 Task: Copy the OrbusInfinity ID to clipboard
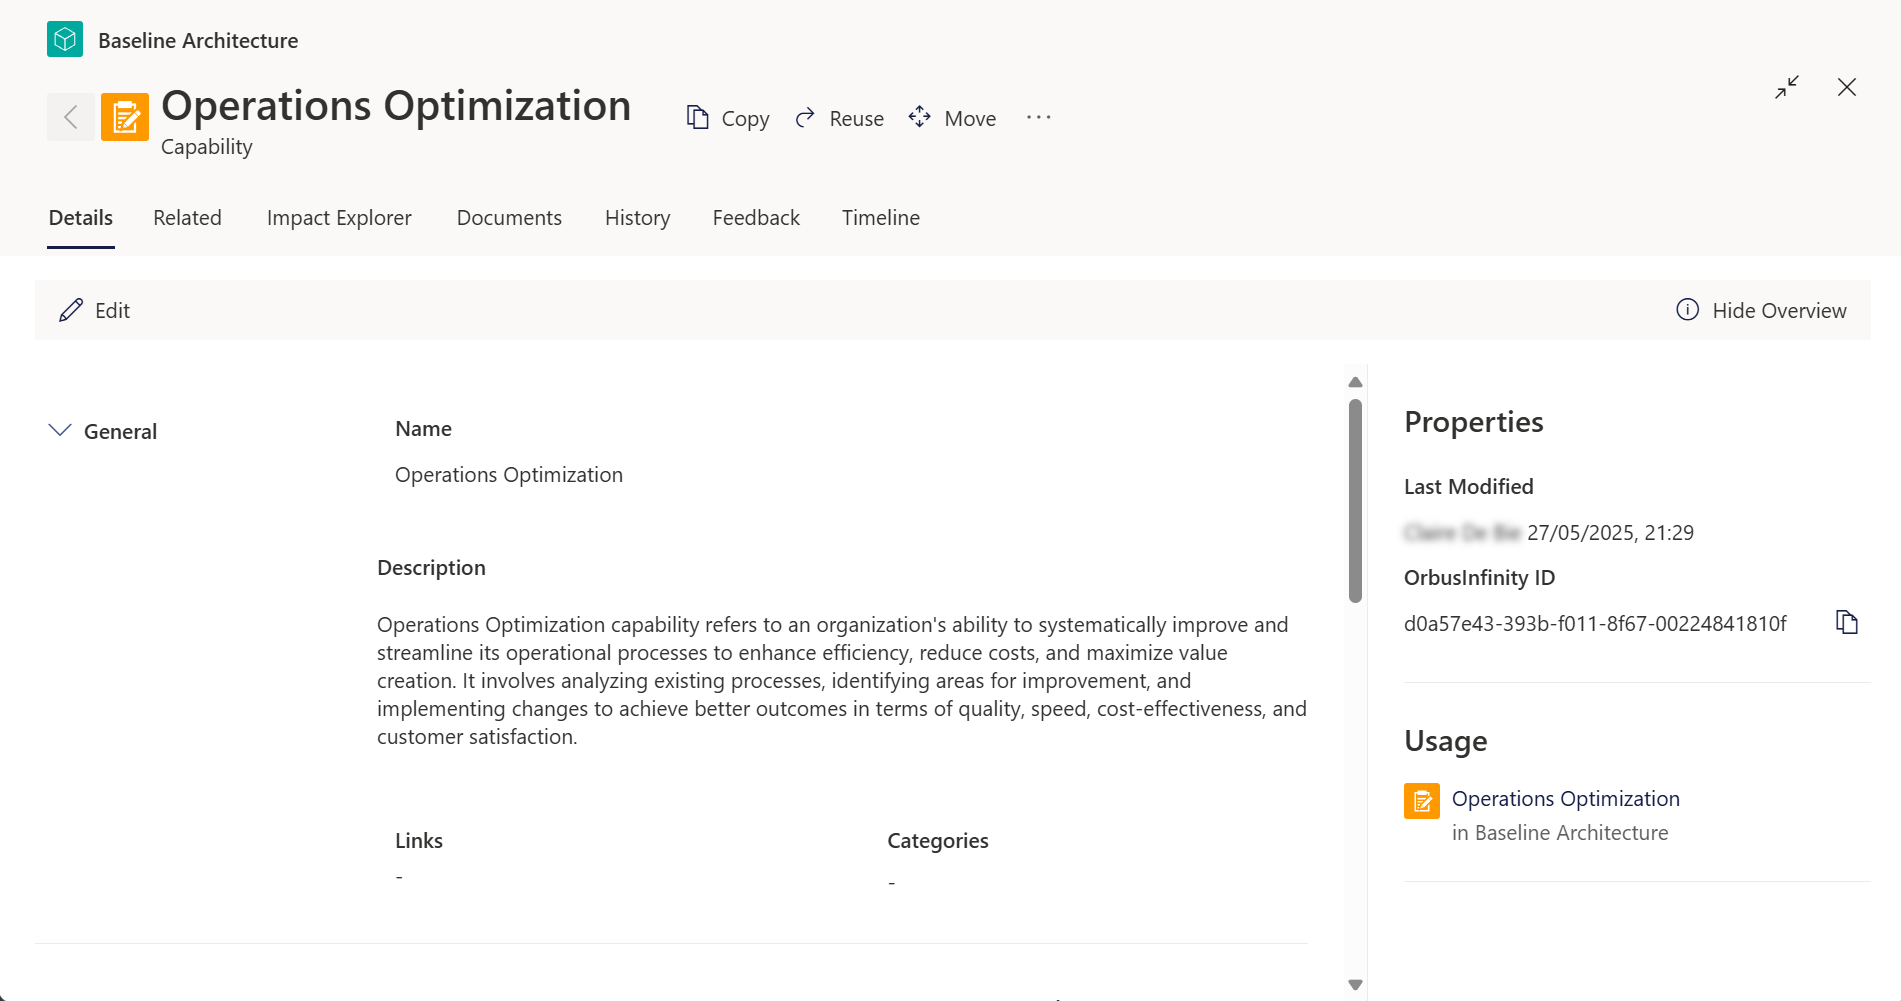click(1847, 622)
